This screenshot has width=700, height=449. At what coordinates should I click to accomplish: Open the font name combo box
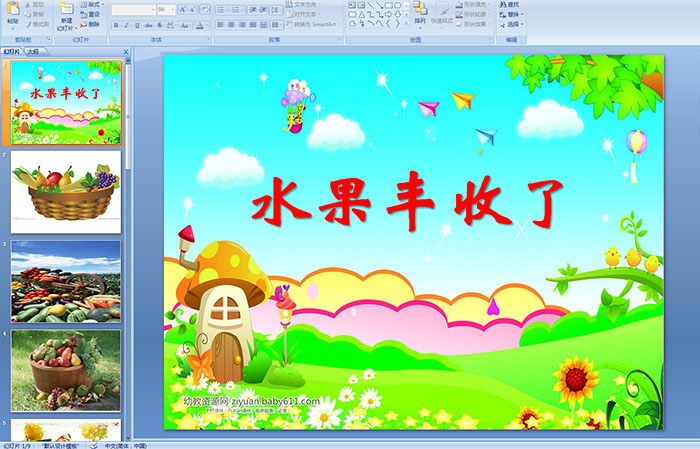click(x=133, y=10)
